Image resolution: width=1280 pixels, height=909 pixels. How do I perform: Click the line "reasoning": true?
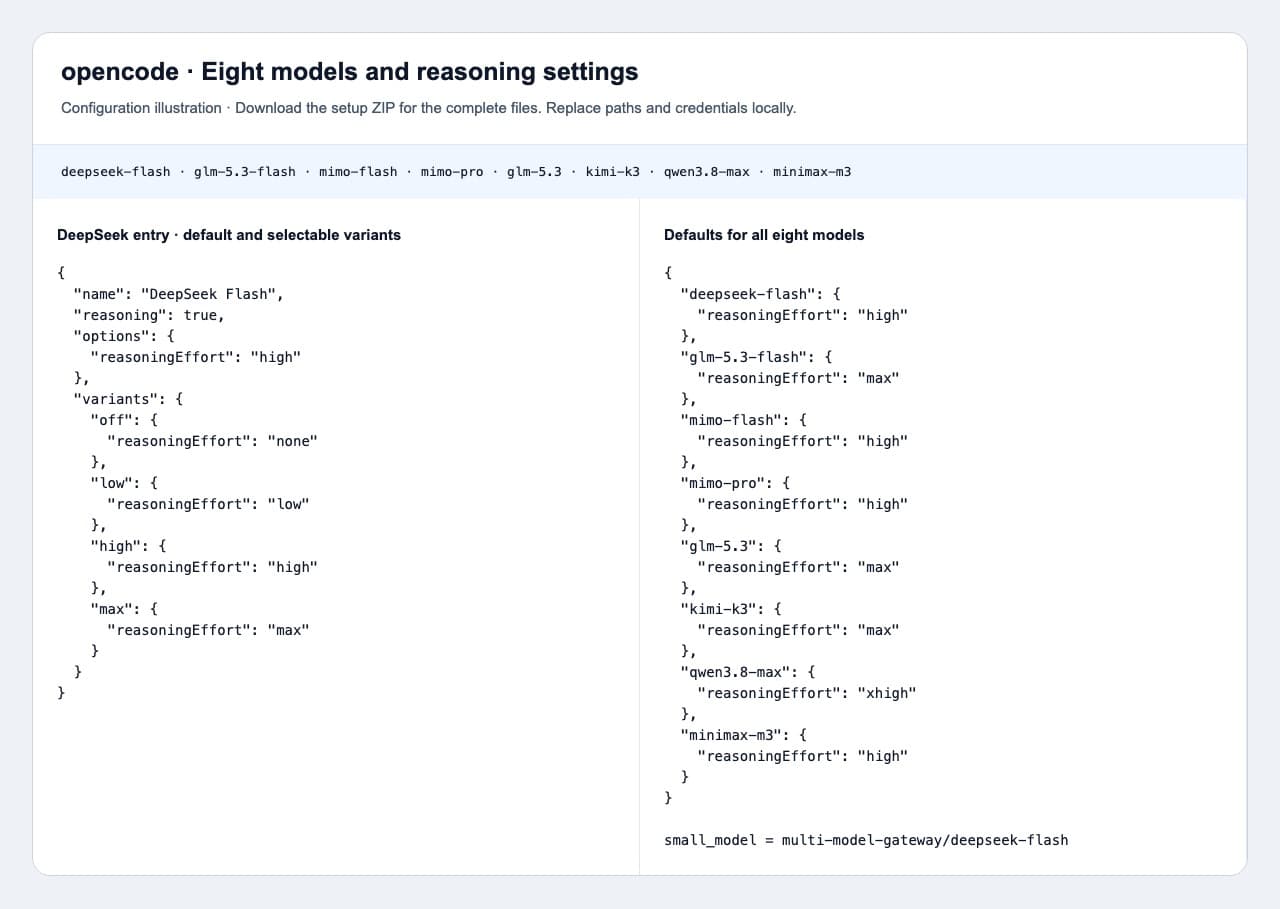click(x=149, y=315)
